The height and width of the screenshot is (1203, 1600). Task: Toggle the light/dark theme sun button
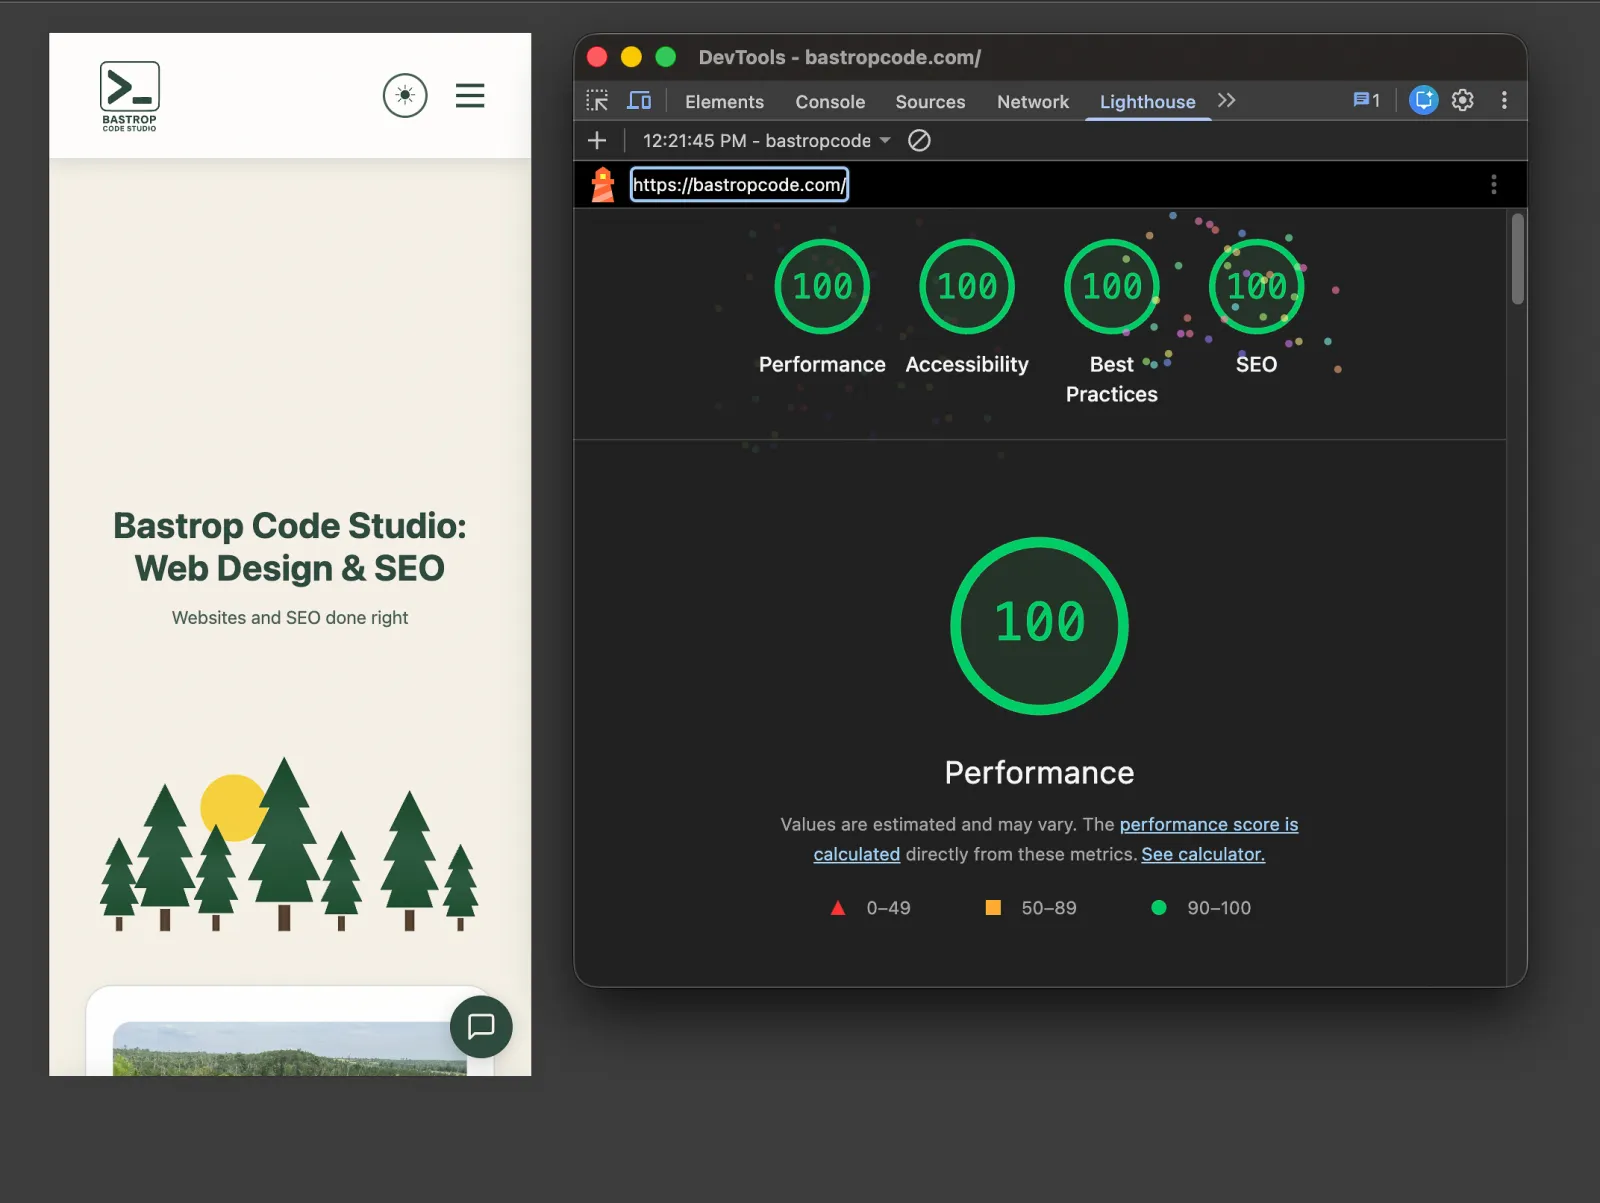click(x=405, y=96)
